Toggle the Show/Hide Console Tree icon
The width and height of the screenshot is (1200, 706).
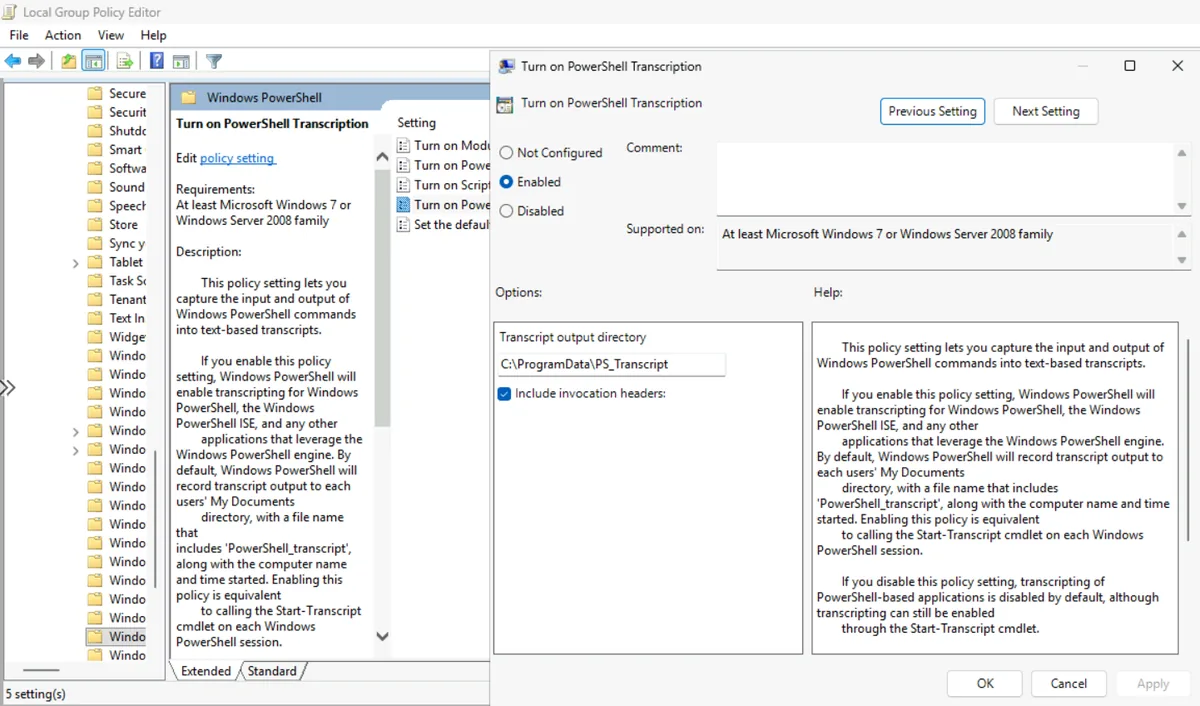[x=94, y=61]
